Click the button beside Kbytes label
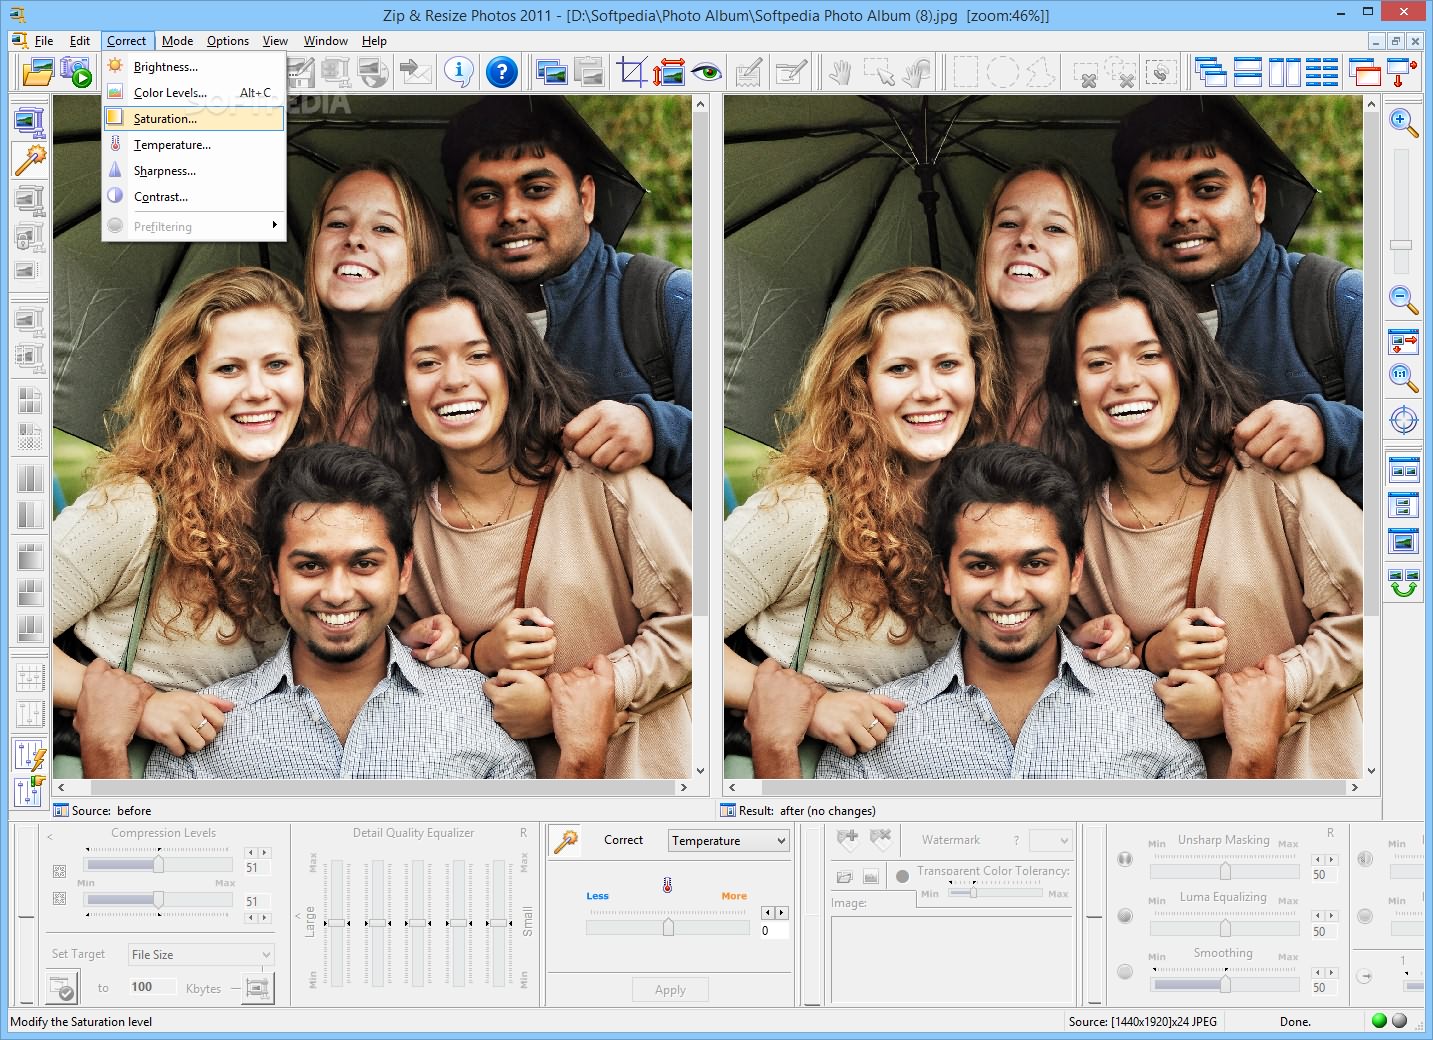The image size is (1433, 1040). pyautogui.click(x=257, y=988)
